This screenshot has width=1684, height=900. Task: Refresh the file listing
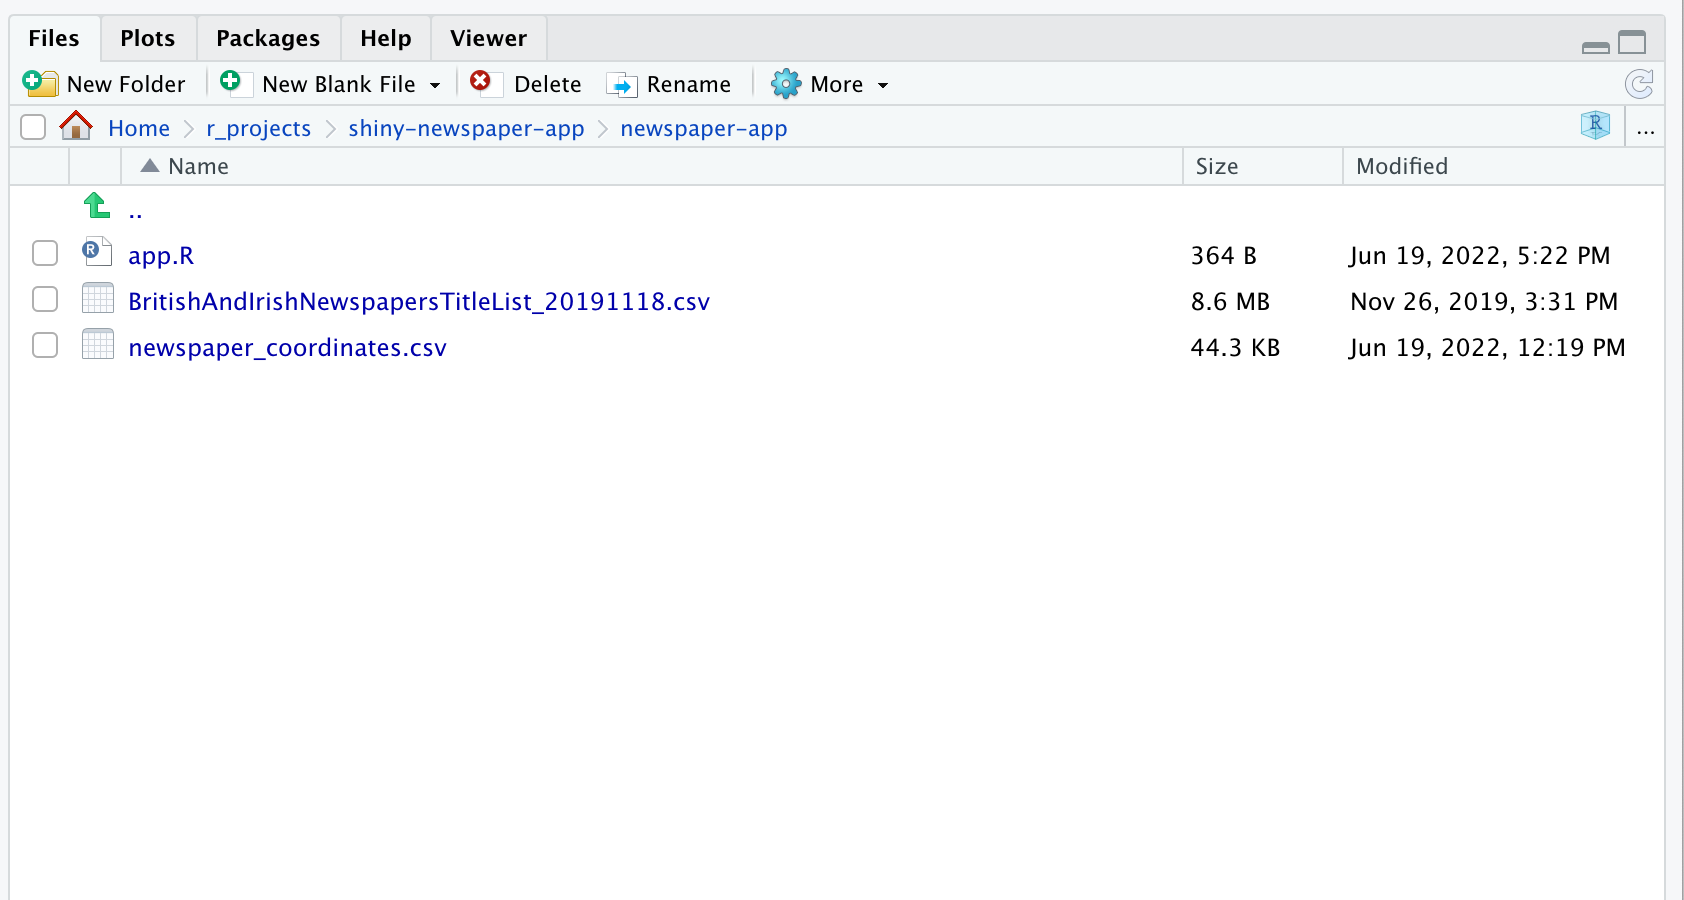(x=1640, y=84)
